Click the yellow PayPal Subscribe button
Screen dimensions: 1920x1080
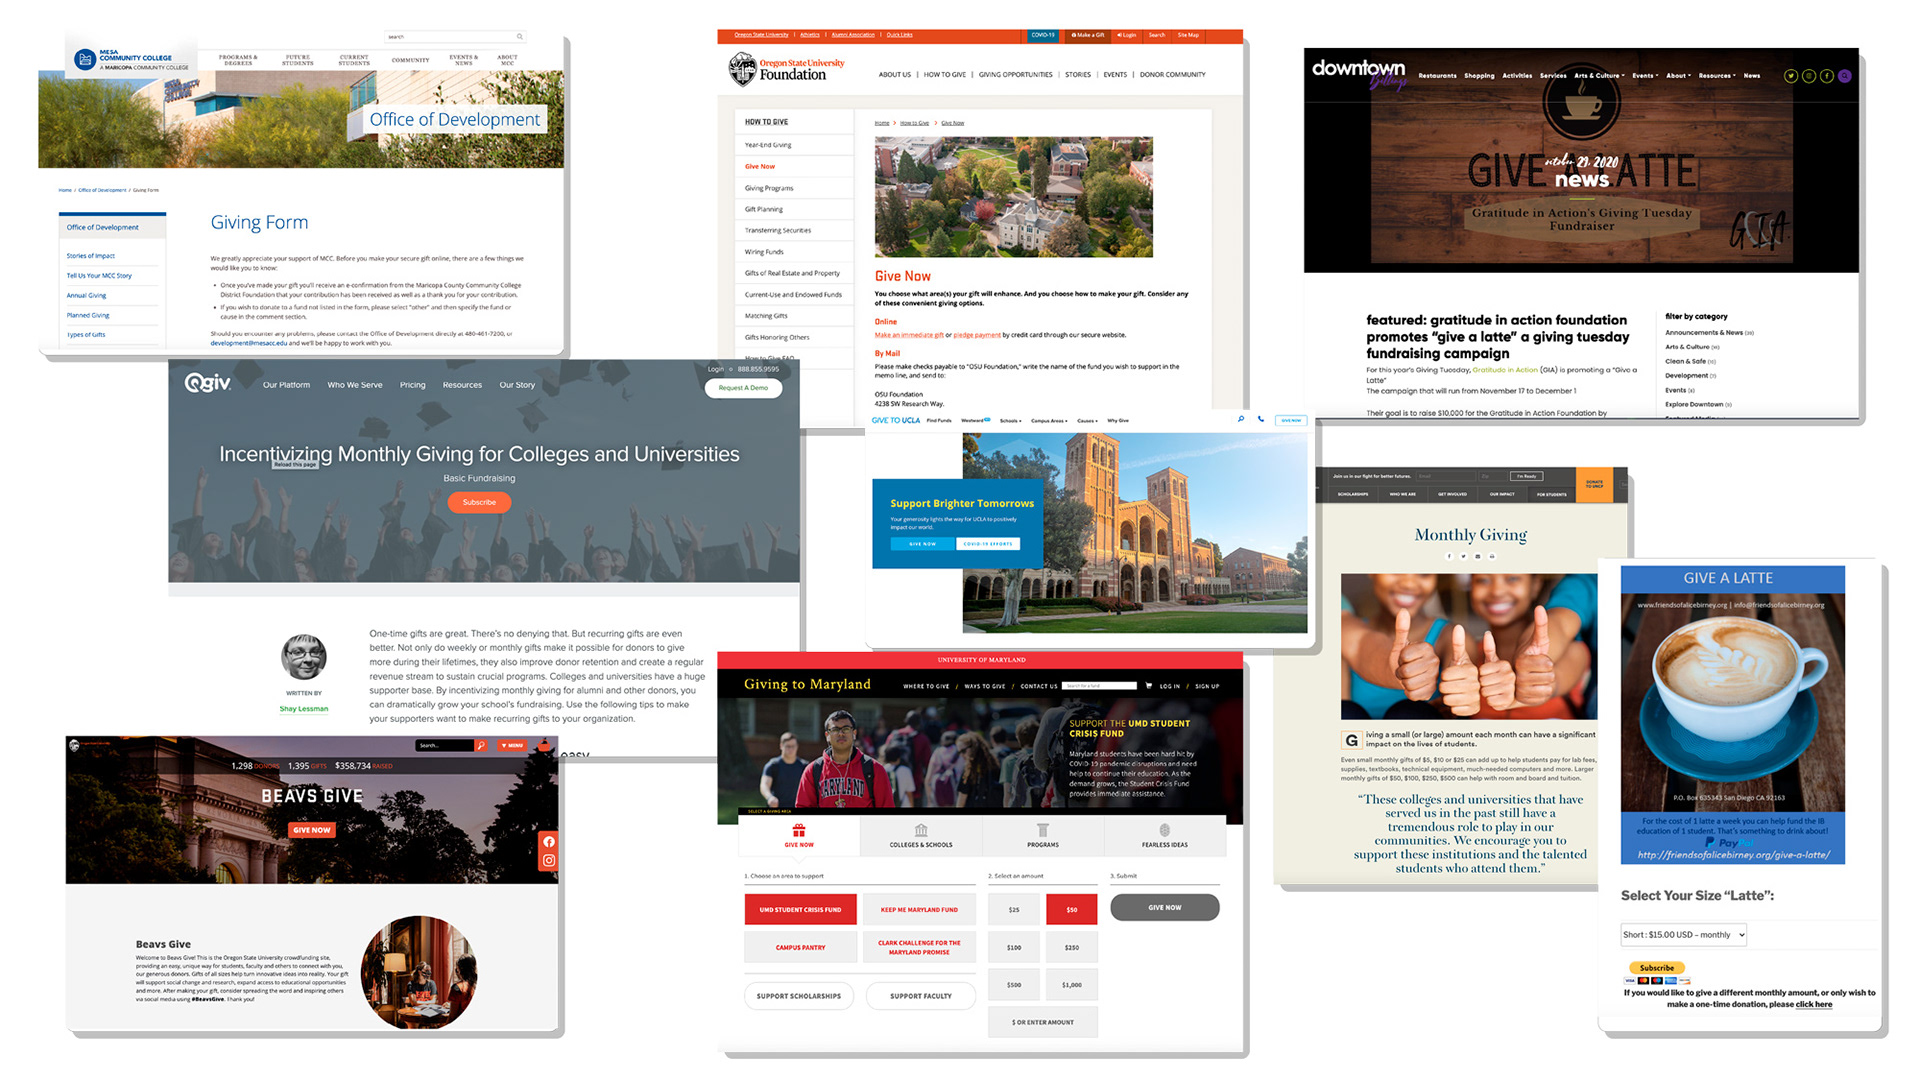[1657, 968]
